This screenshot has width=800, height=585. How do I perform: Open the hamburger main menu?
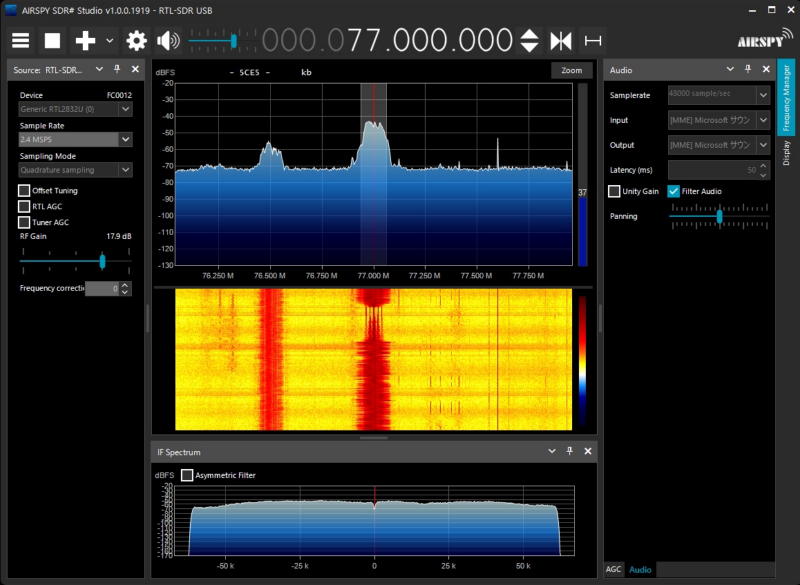tap(20, 40)
